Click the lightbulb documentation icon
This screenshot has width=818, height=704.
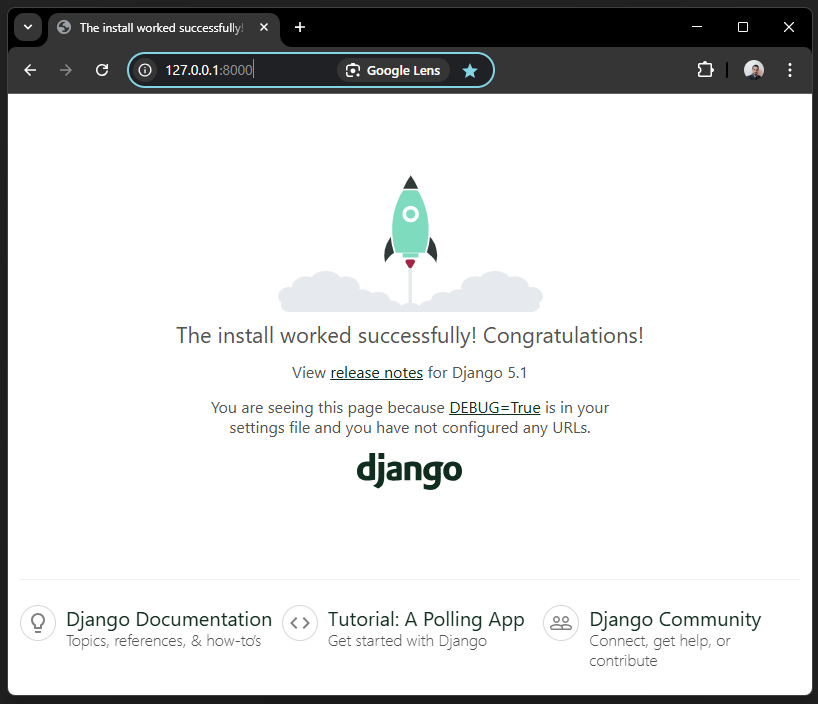pos(38,623)
